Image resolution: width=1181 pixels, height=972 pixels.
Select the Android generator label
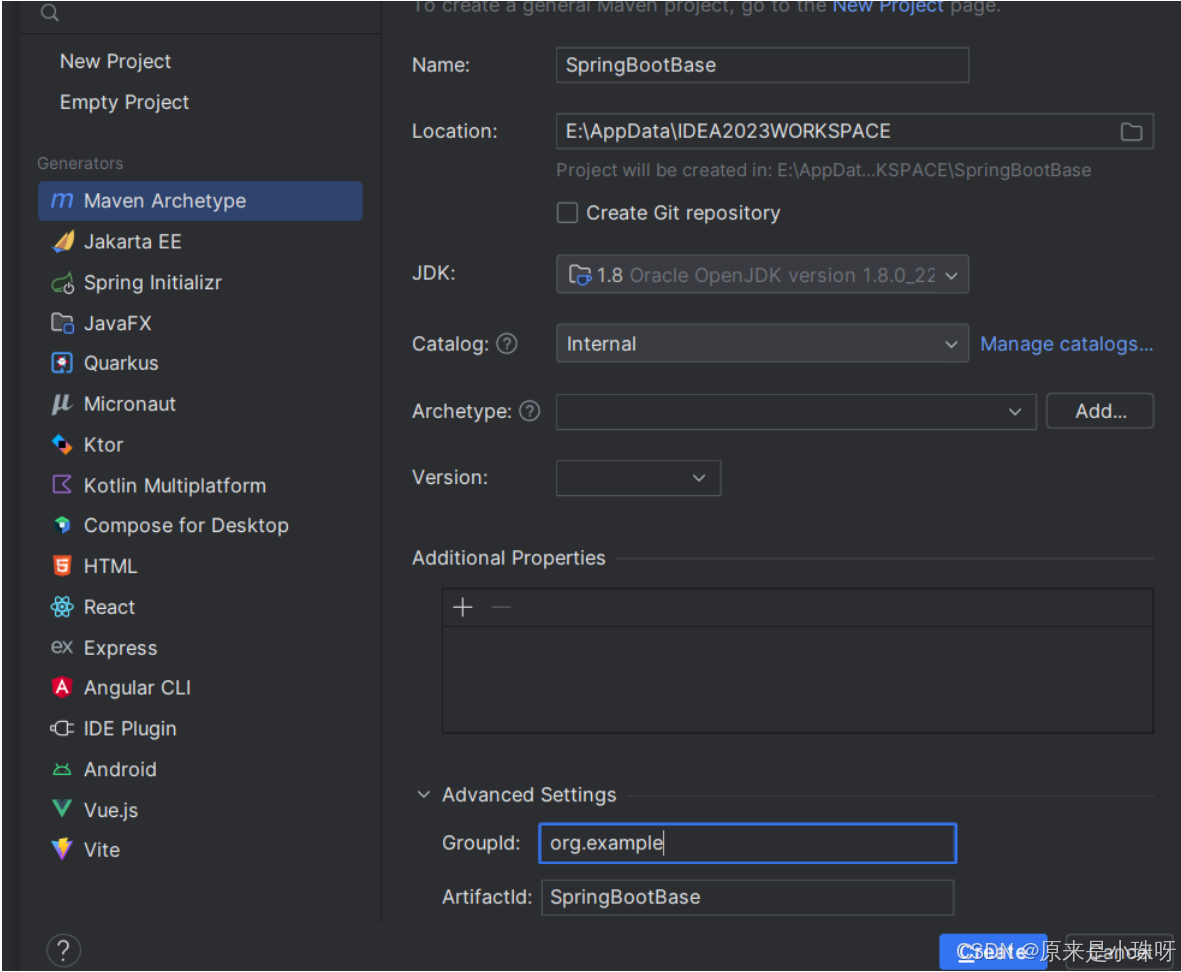(121, 769)
